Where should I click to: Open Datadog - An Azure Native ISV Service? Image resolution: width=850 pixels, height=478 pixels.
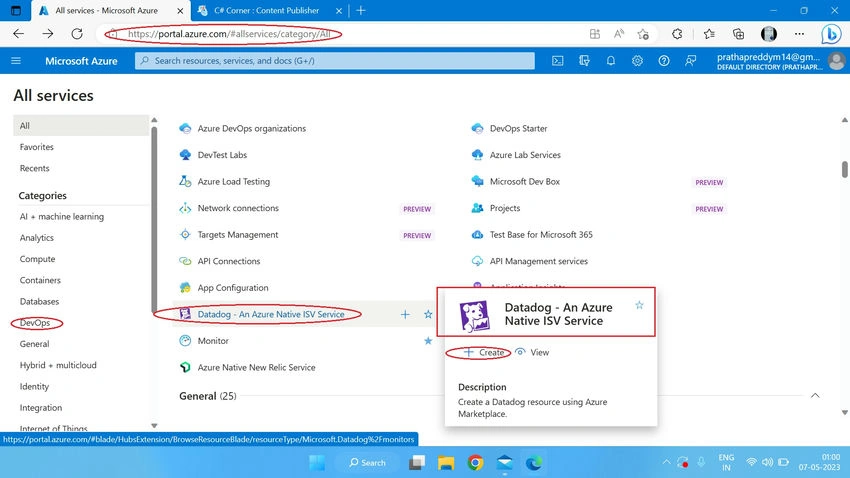click(271, 314)
